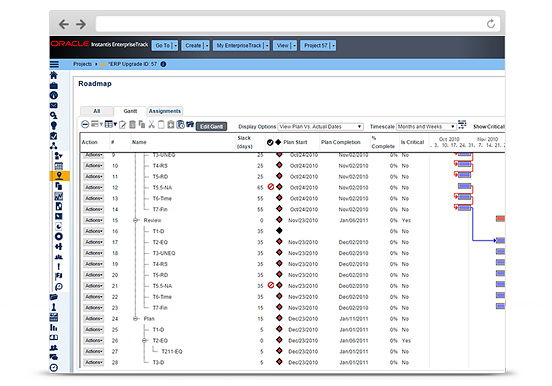Screen dimensions: 552x386
Task: Reload the page in the browser
Action: [x=491, y=24]
